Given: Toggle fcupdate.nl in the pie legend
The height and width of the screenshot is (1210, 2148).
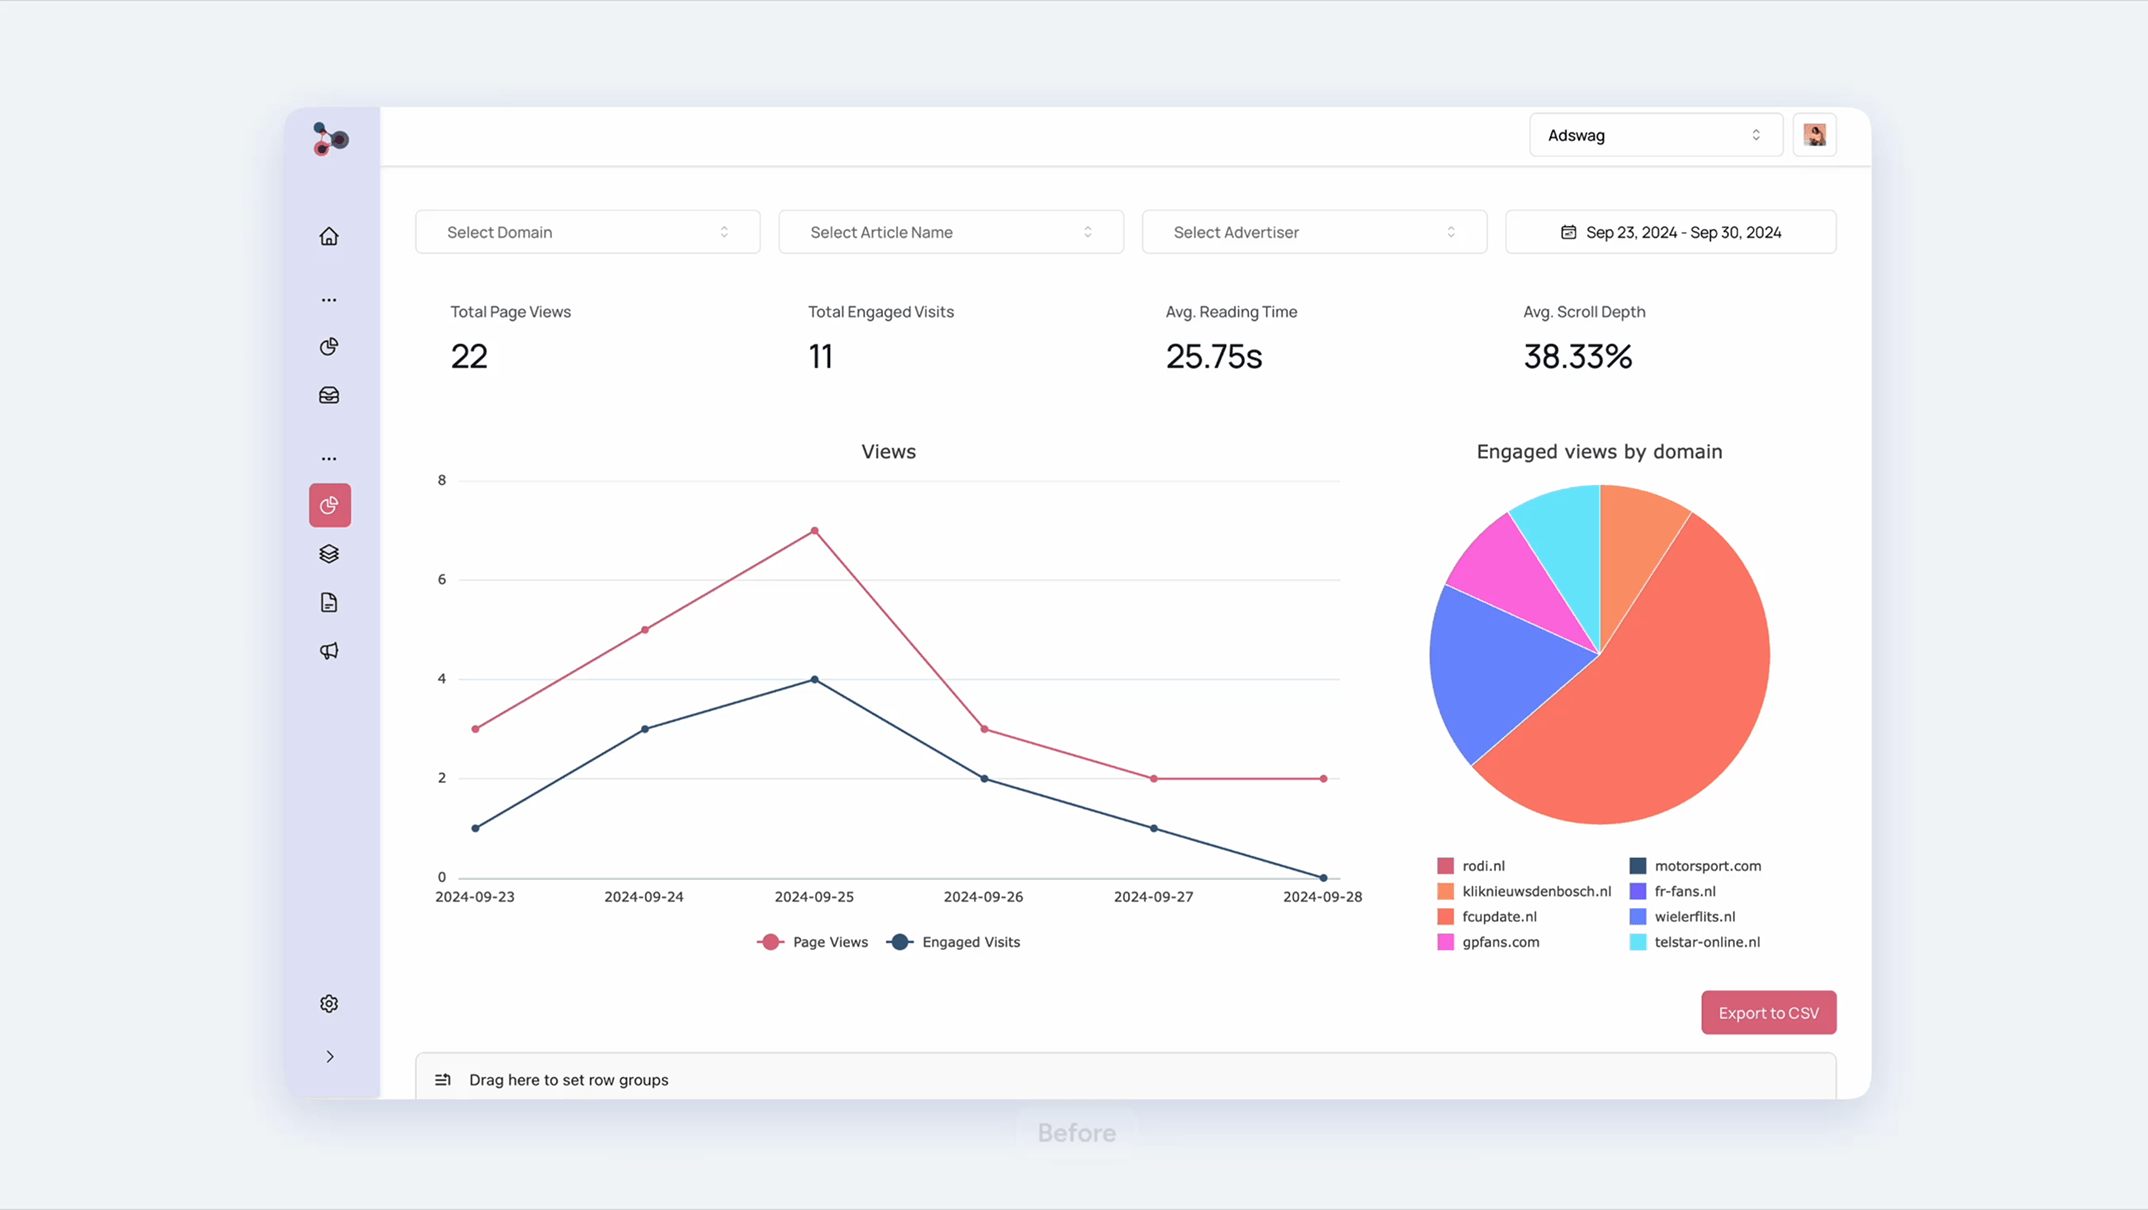Looking at the screenshot, I should [1487, 916].
